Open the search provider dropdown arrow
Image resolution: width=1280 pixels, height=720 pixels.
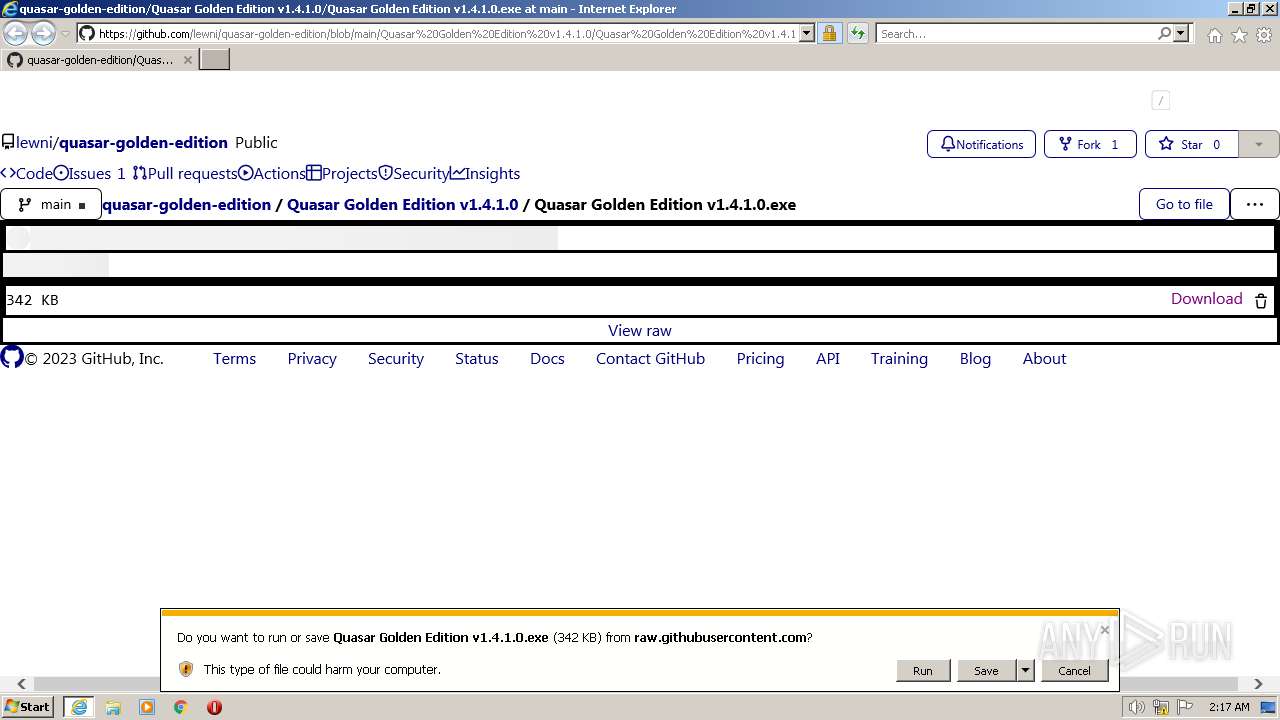tap(1181, 33)
